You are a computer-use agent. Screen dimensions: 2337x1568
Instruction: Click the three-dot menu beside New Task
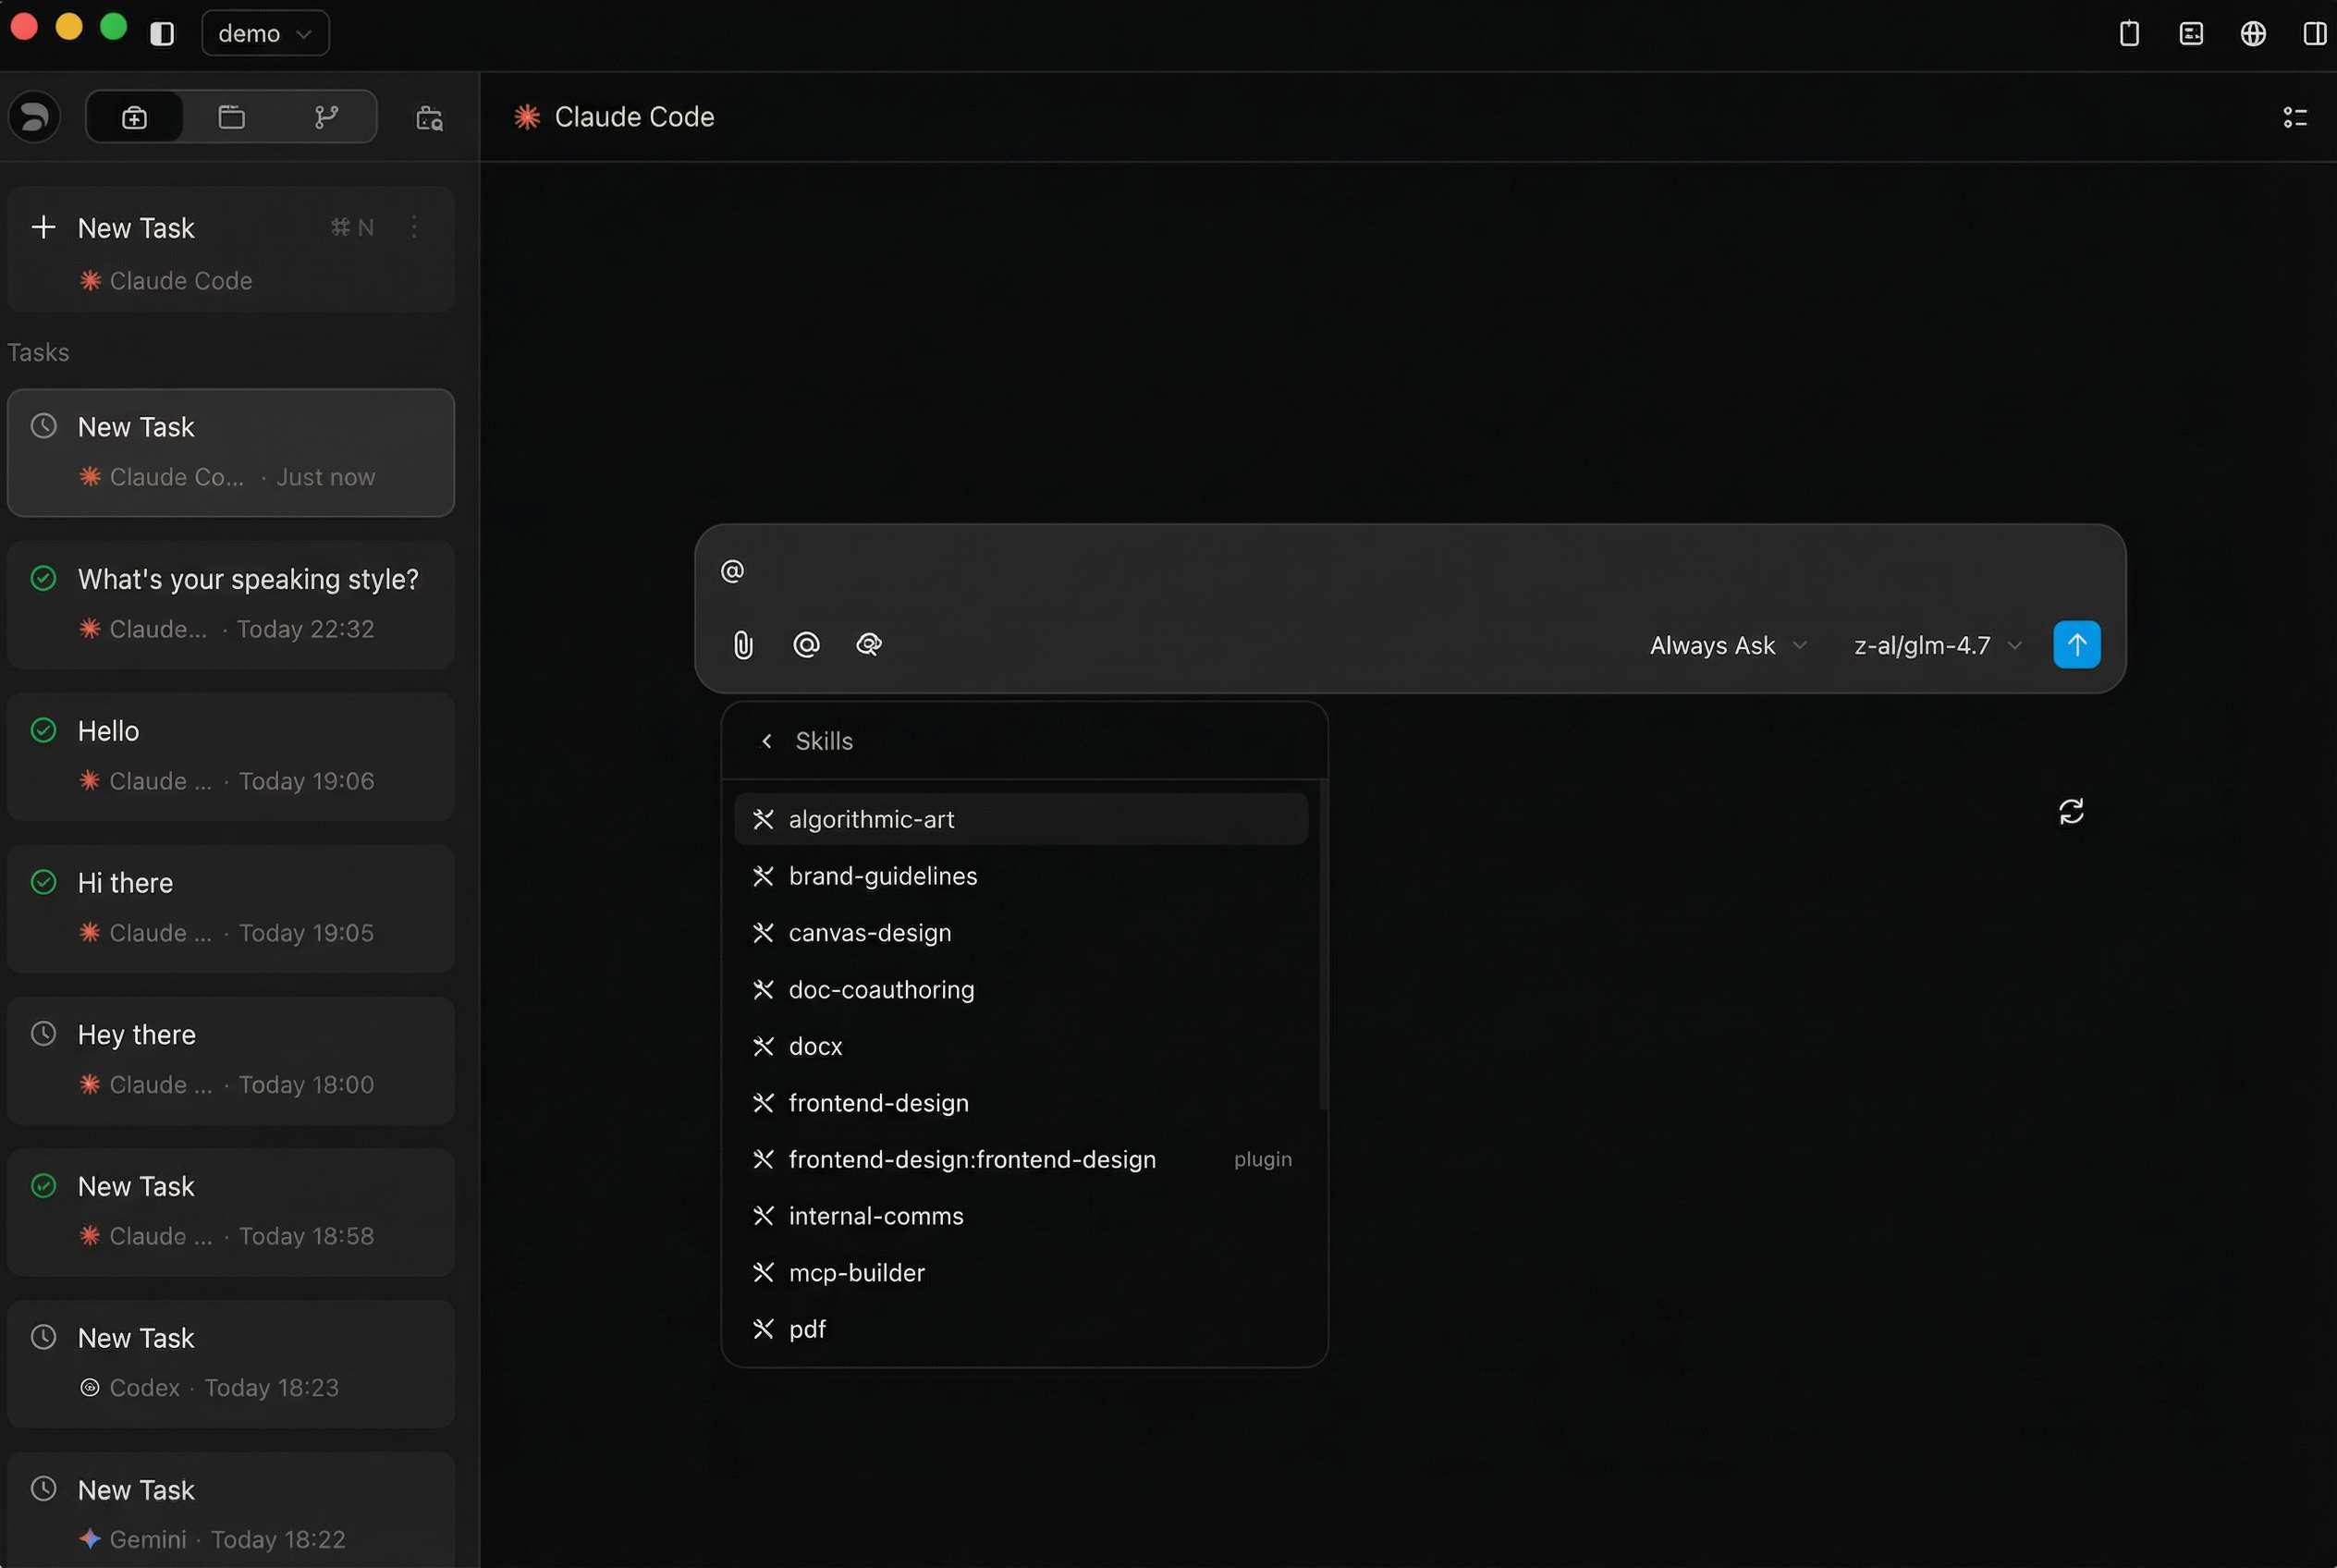pyautogui.click(x=414, y=228)
